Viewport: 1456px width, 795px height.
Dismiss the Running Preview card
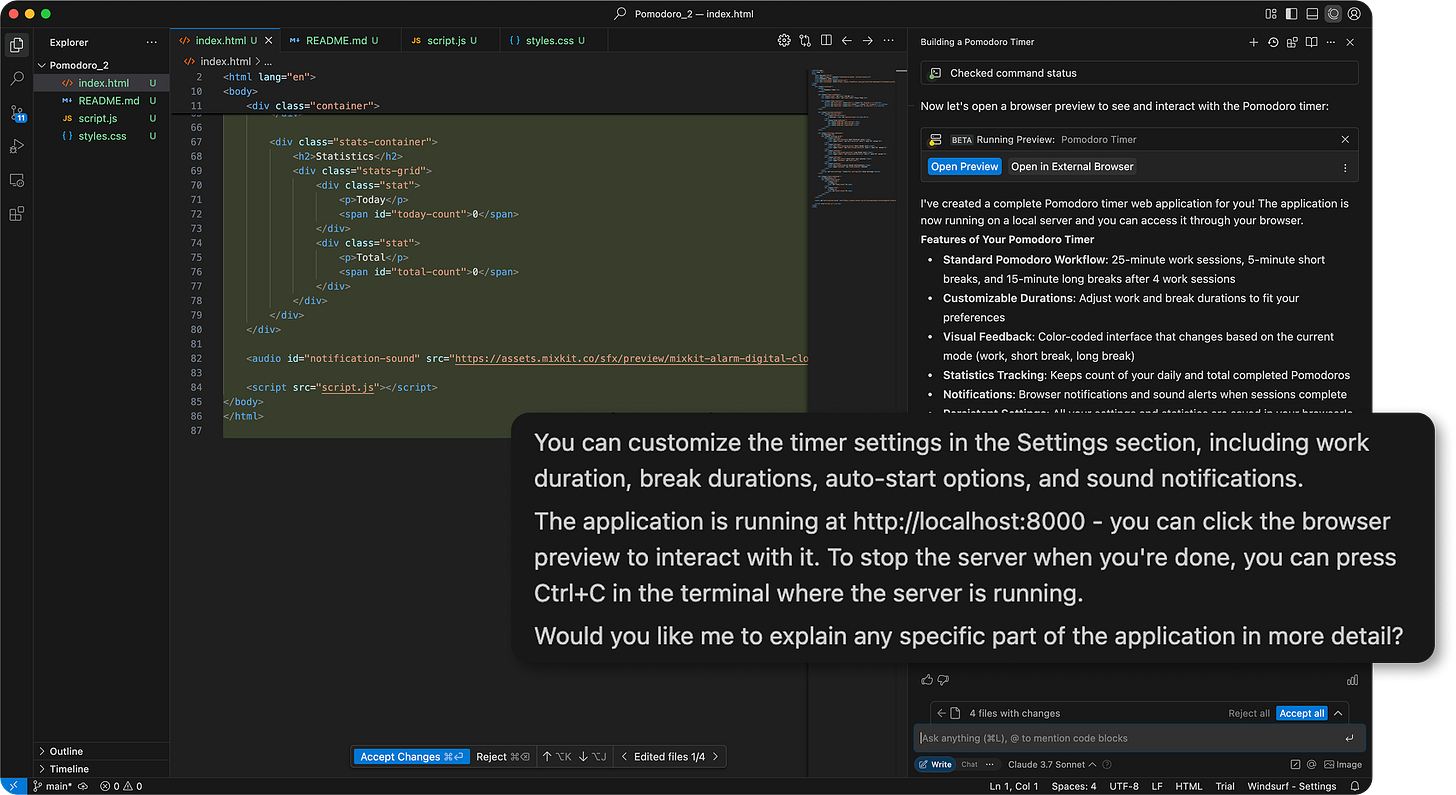pyautogui.click(x=1345, y=139)
